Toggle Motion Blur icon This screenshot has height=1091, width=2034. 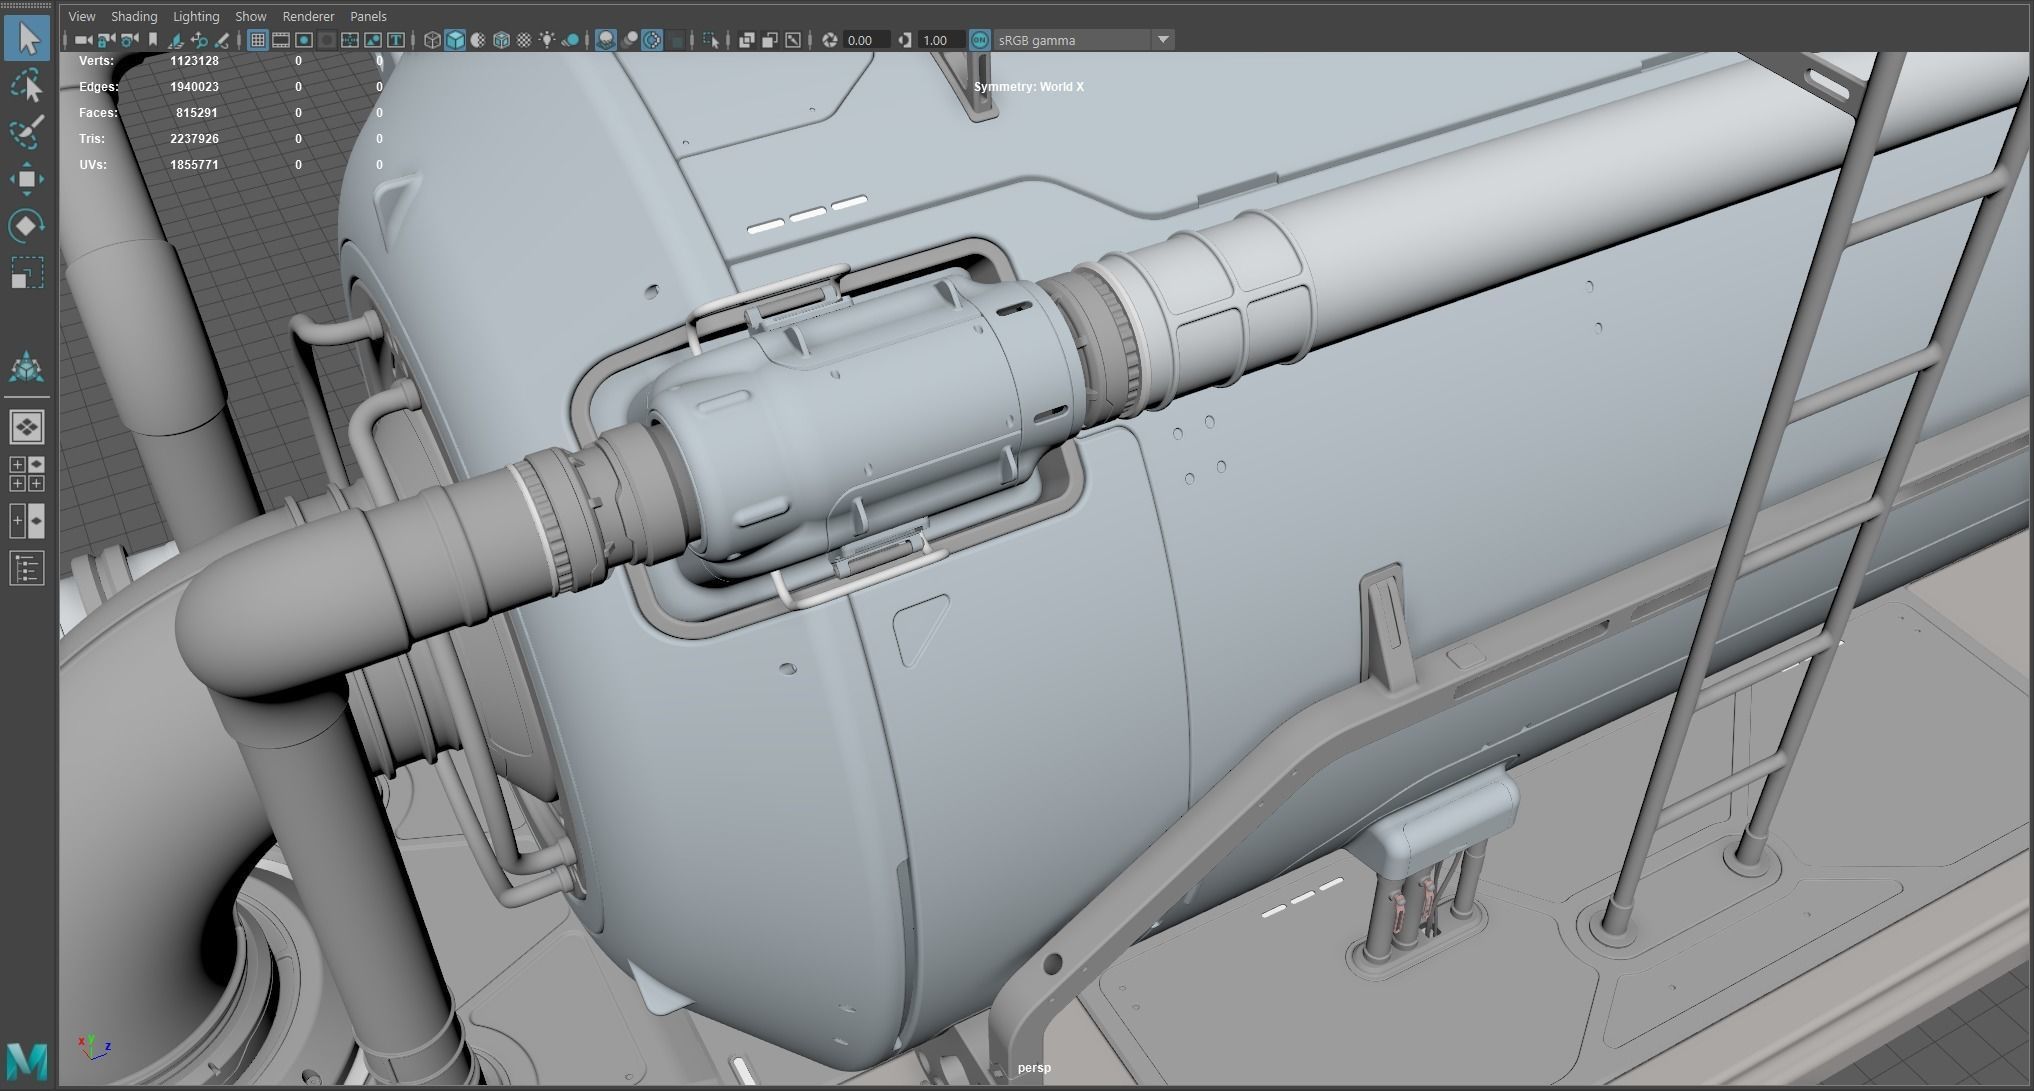[630, 40]
